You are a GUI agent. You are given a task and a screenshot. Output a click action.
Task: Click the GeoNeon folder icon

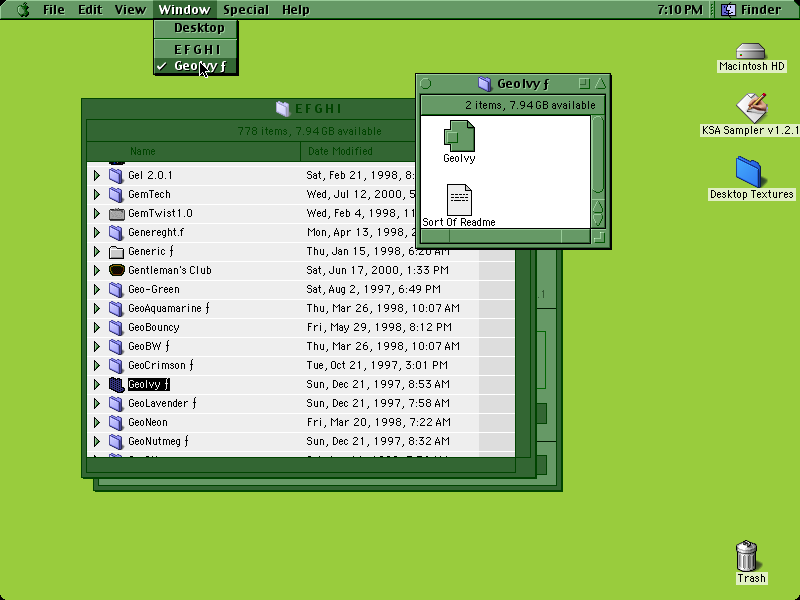point(116,422)
